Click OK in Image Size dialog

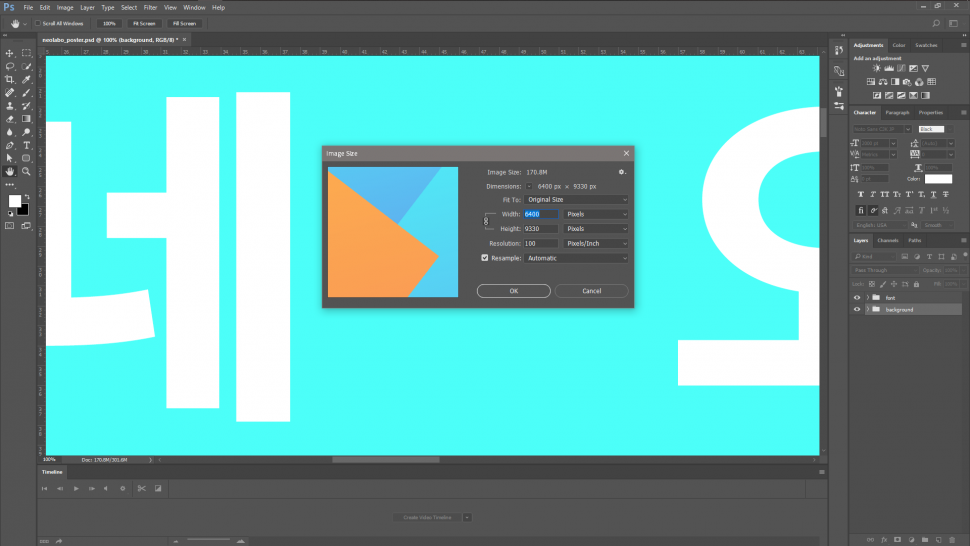coord(513,291)
